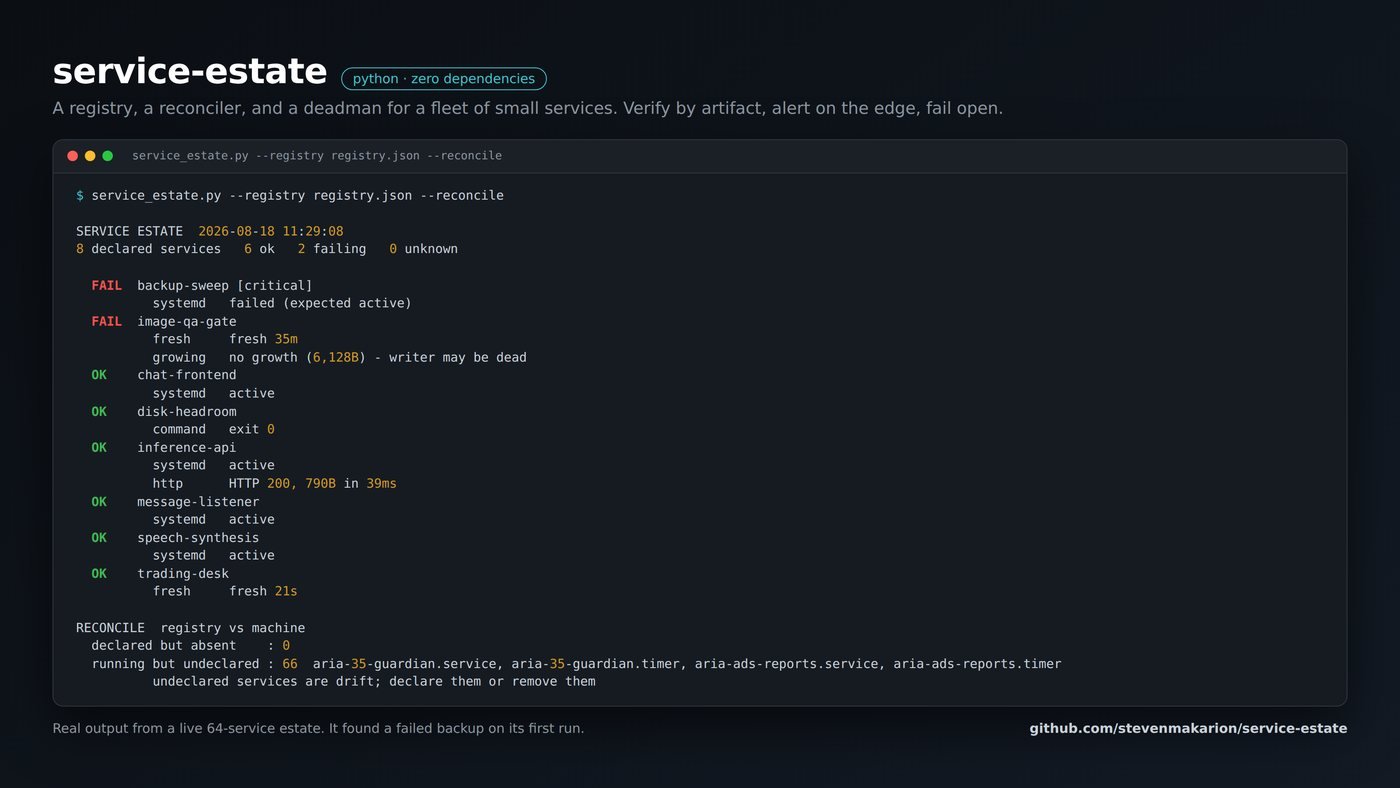Click the green zoom dot of the terminal
Viewport: 1400px width, 788px height.
[x=108, y=156]
